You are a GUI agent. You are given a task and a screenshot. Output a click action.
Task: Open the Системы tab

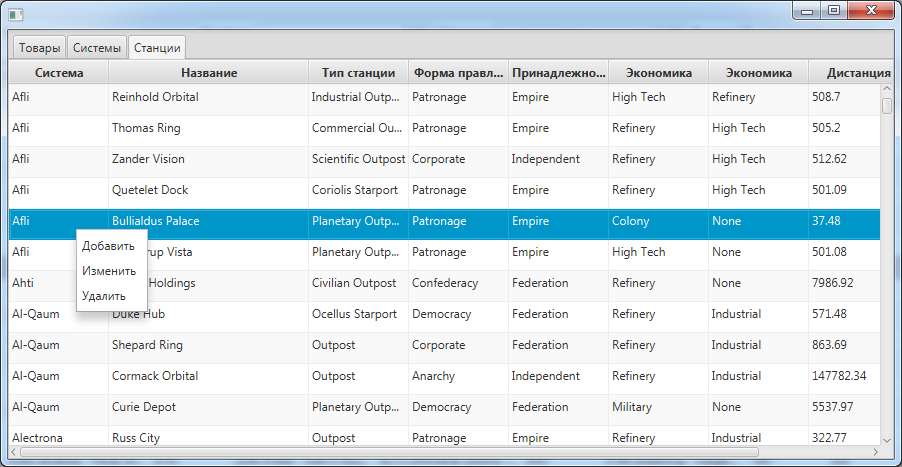[97, 48]
